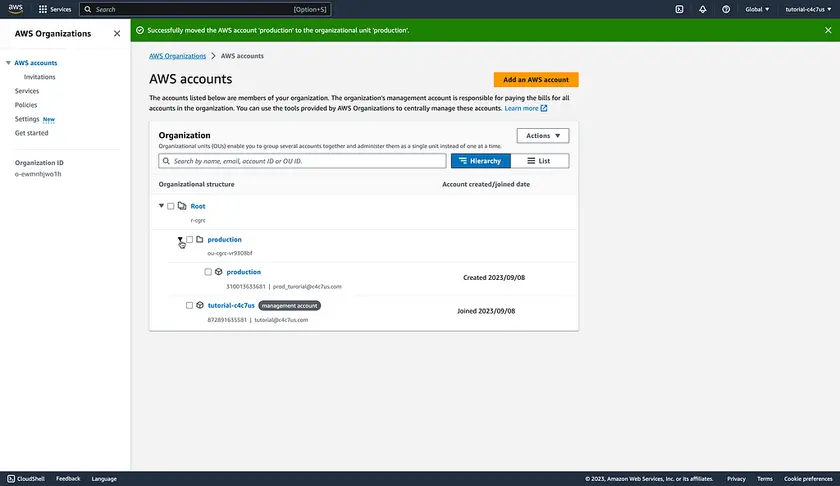Click the Organization ID value o-ewmnbjwo1h

pyautogui.click(x=38, y=174)
